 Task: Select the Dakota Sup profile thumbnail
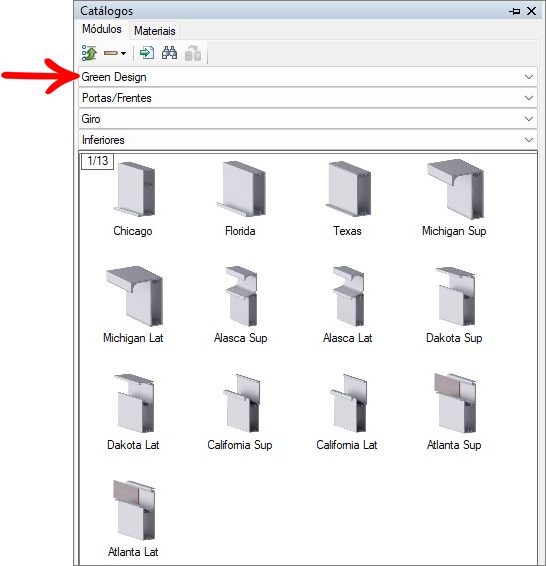[455, 296]
